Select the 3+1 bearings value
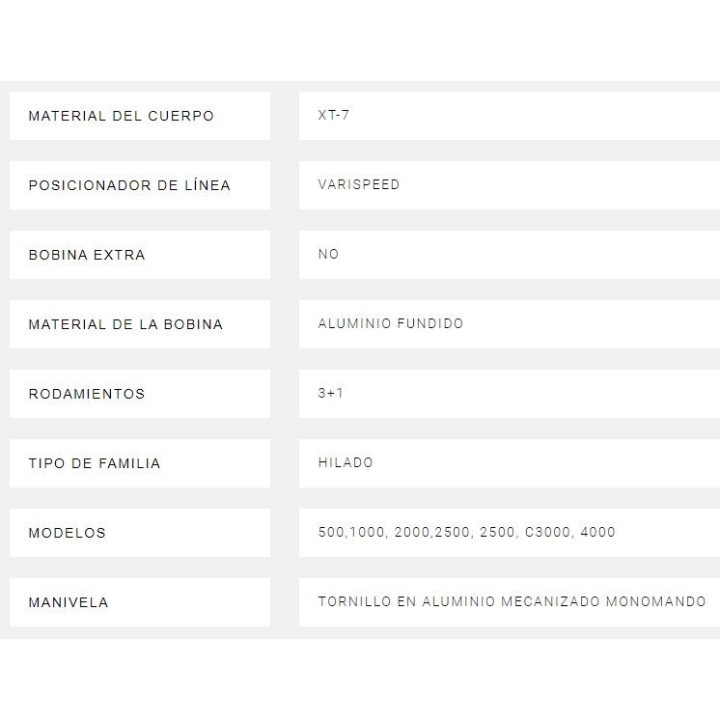The height and width of the screenshot is (720, 720). click(330, 393)
